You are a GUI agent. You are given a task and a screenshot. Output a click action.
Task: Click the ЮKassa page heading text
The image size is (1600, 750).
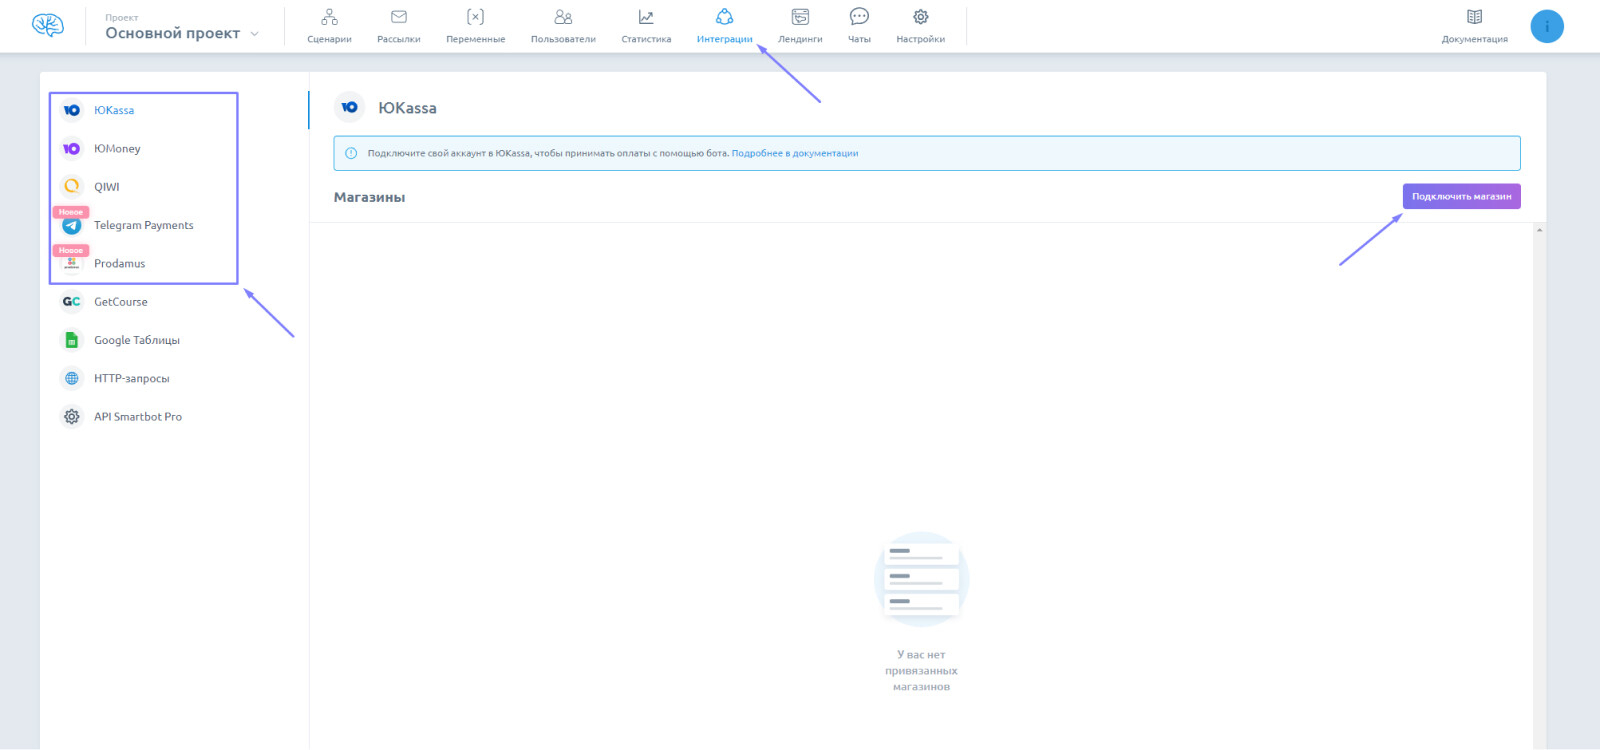tap(407, 108)
